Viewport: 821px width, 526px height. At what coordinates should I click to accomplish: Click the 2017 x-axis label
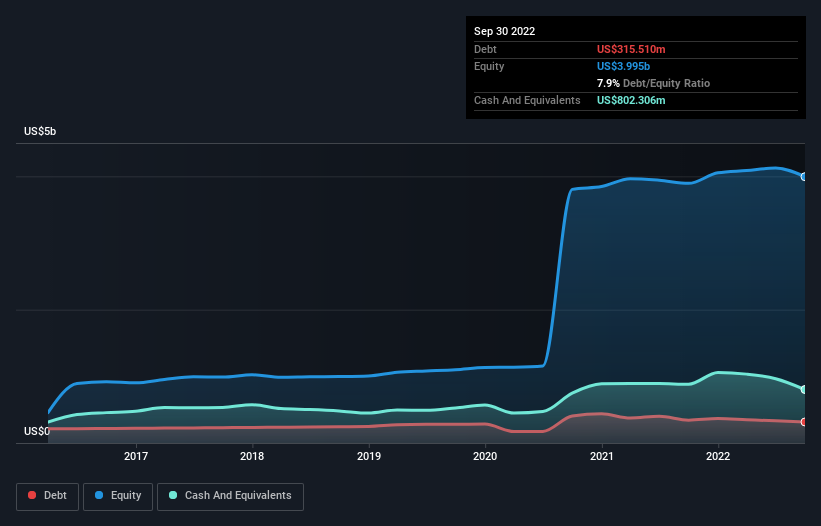[x=136, y=456]
